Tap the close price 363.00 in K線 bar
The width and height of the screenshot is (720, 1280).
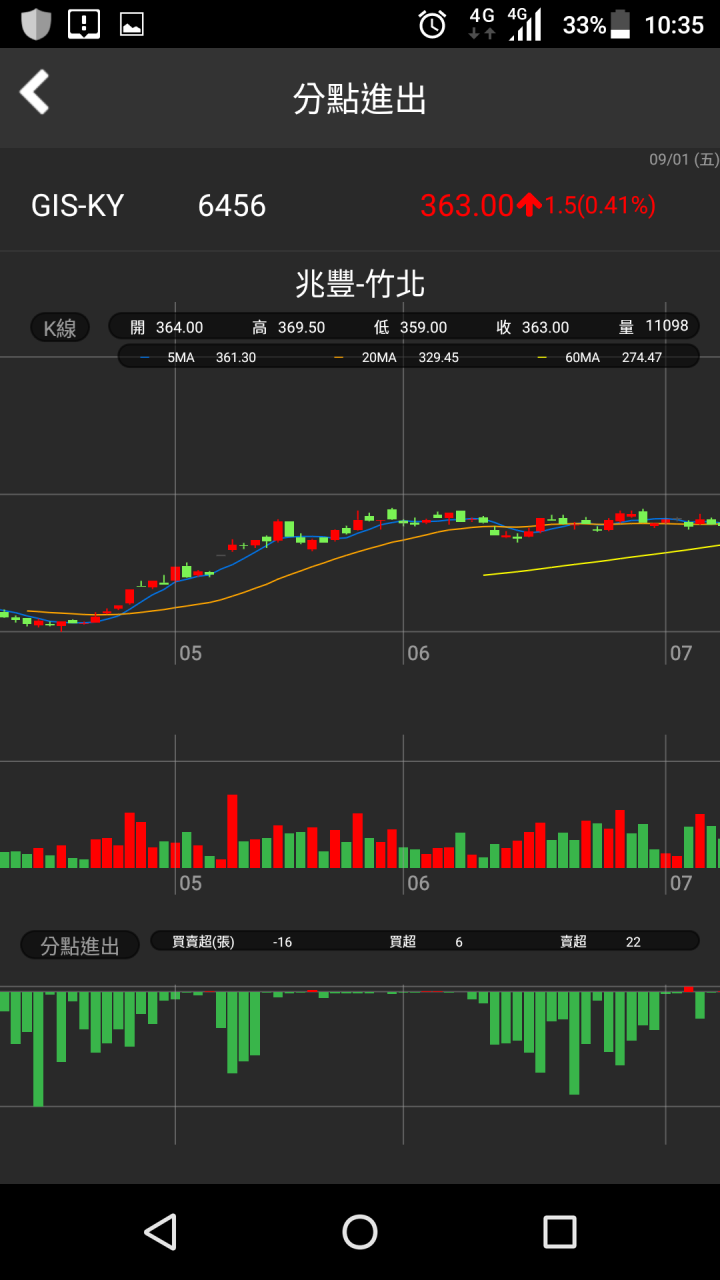[545, 327]
